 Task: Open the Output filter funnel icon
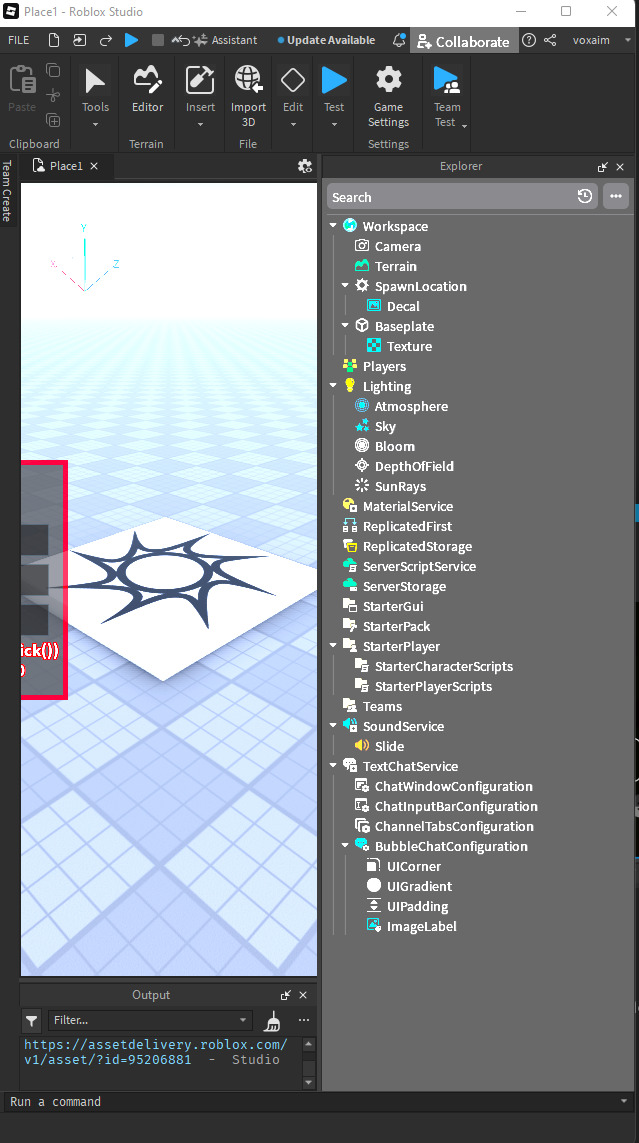point(31,1021)
